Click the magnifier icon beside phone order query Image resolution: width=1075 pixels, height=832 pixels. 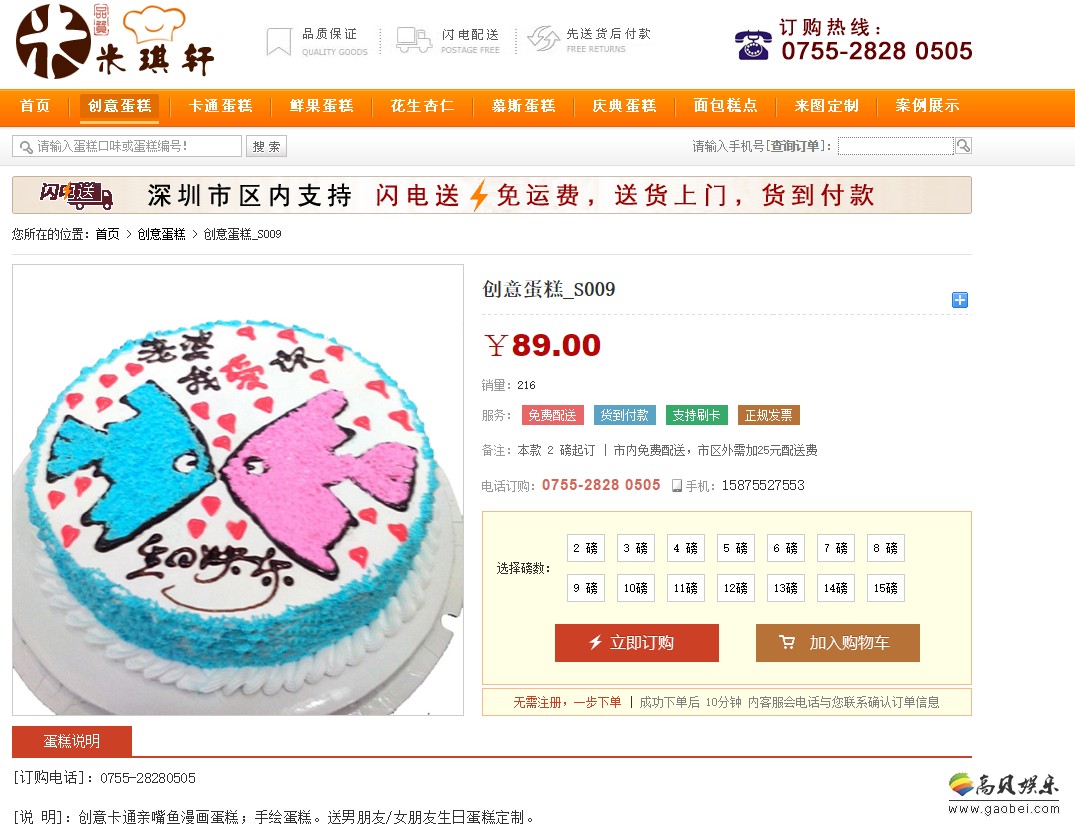(x=963, y=145)
